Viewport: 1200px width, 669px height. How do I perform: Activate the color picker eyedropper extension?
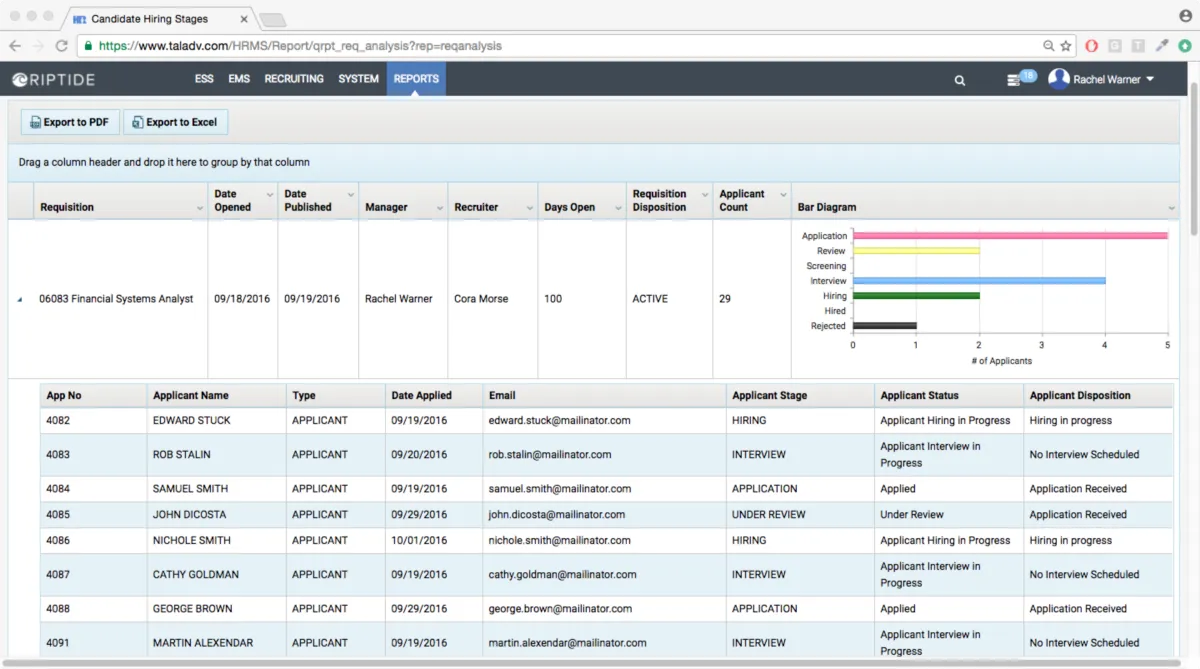point(1162,46)
